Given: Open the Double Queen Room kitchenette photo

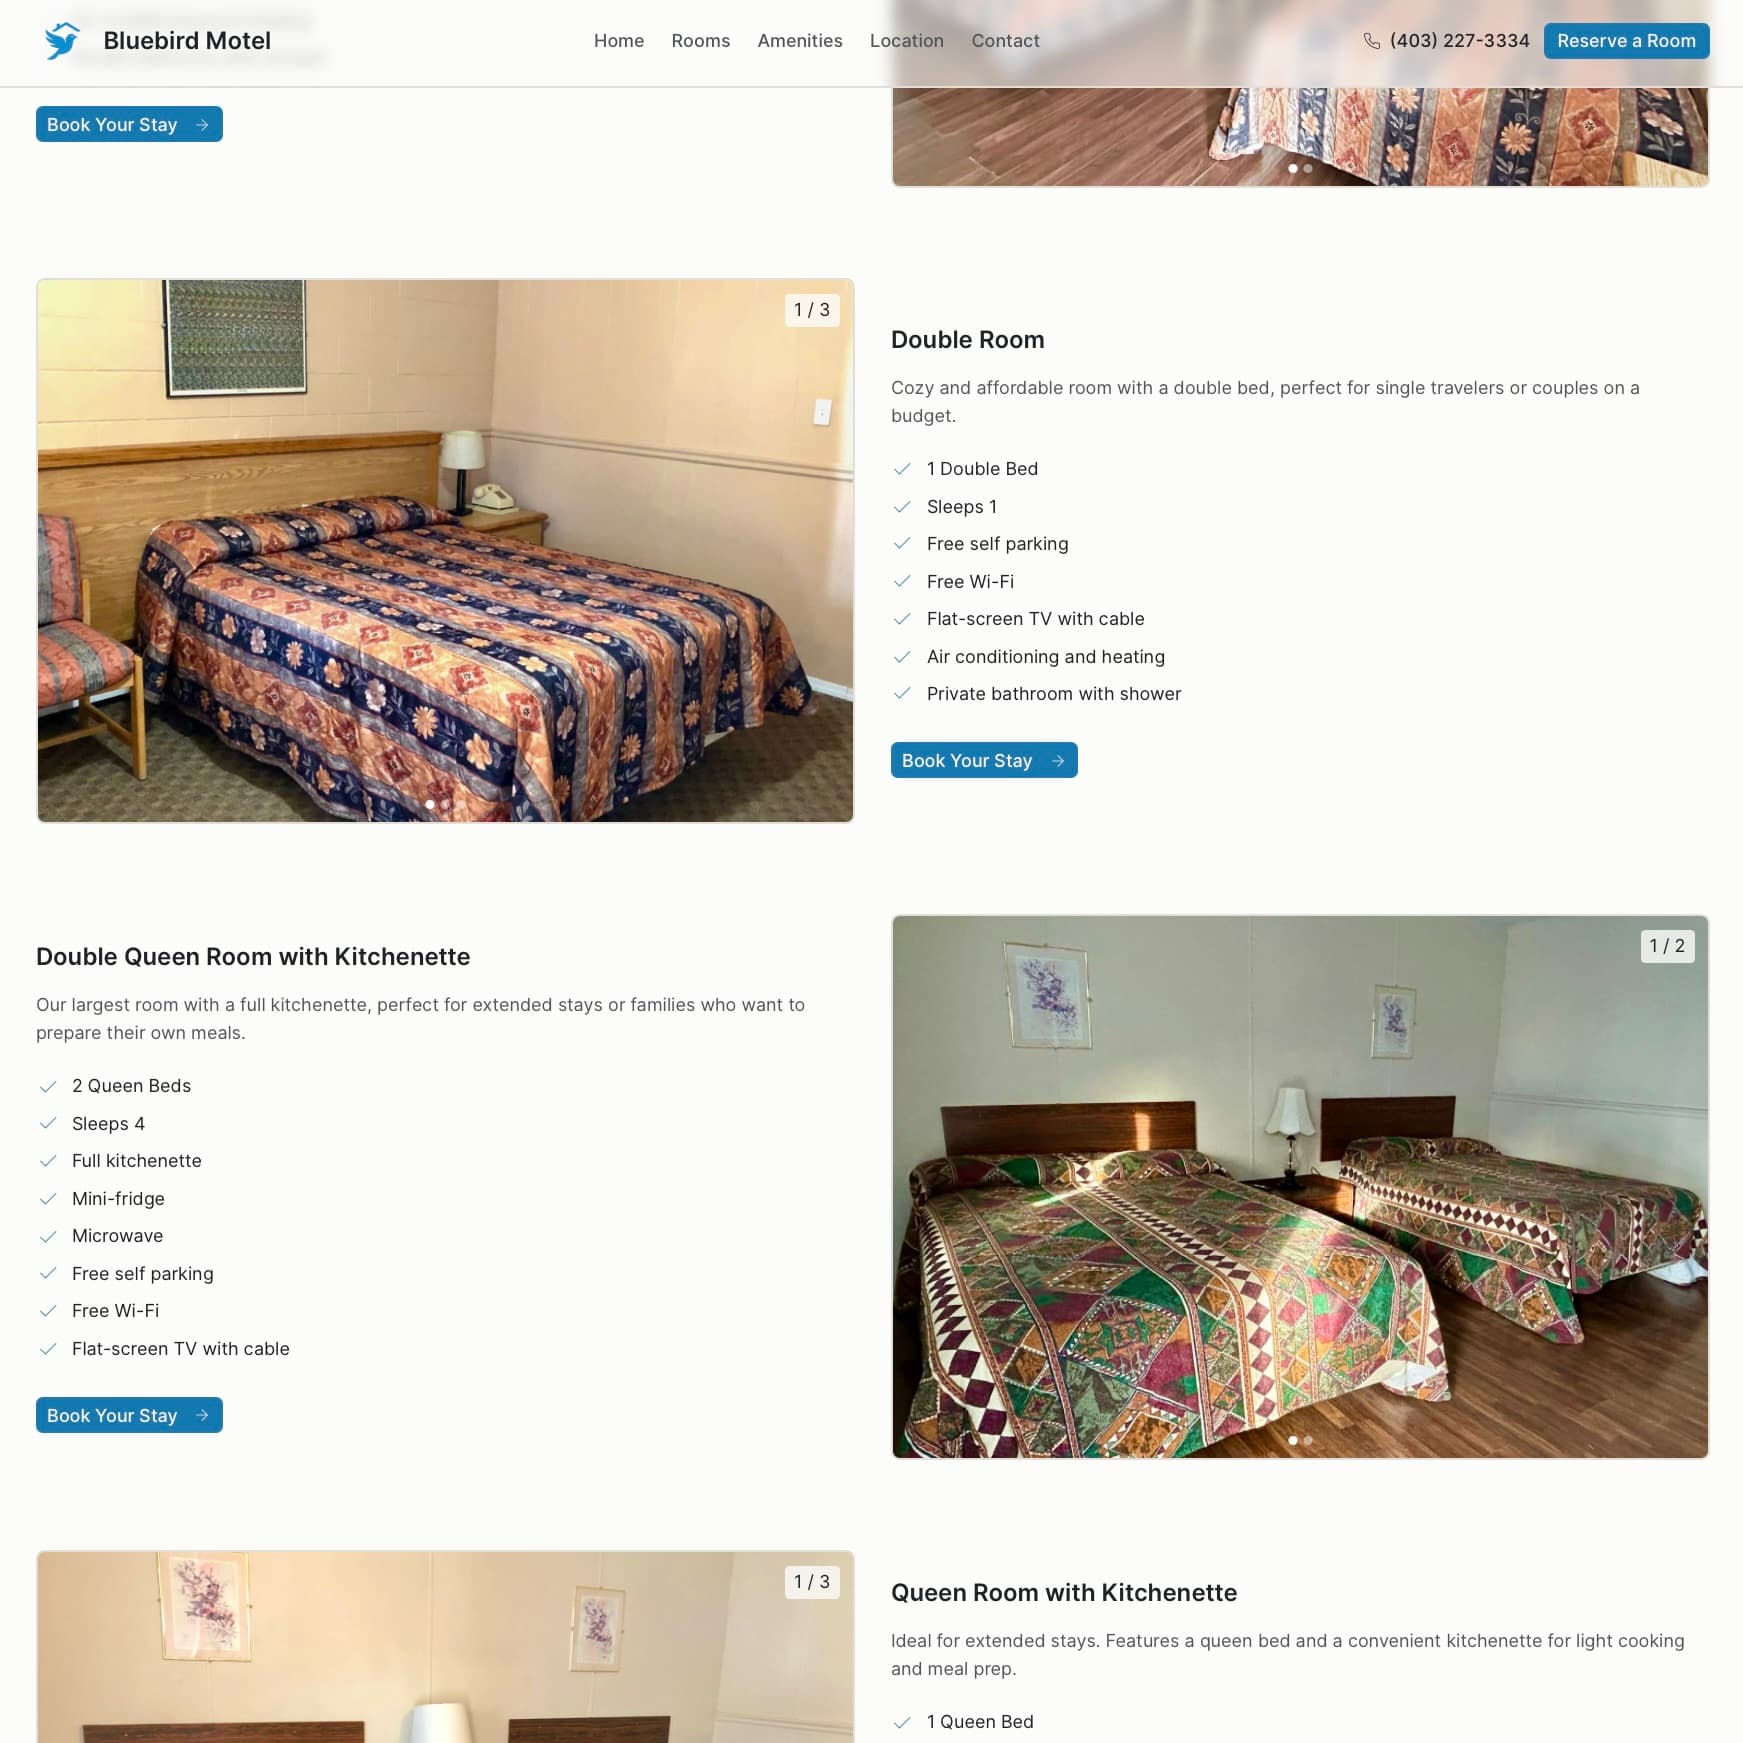Looking at the screenshot, I should click(1300, 1187).
